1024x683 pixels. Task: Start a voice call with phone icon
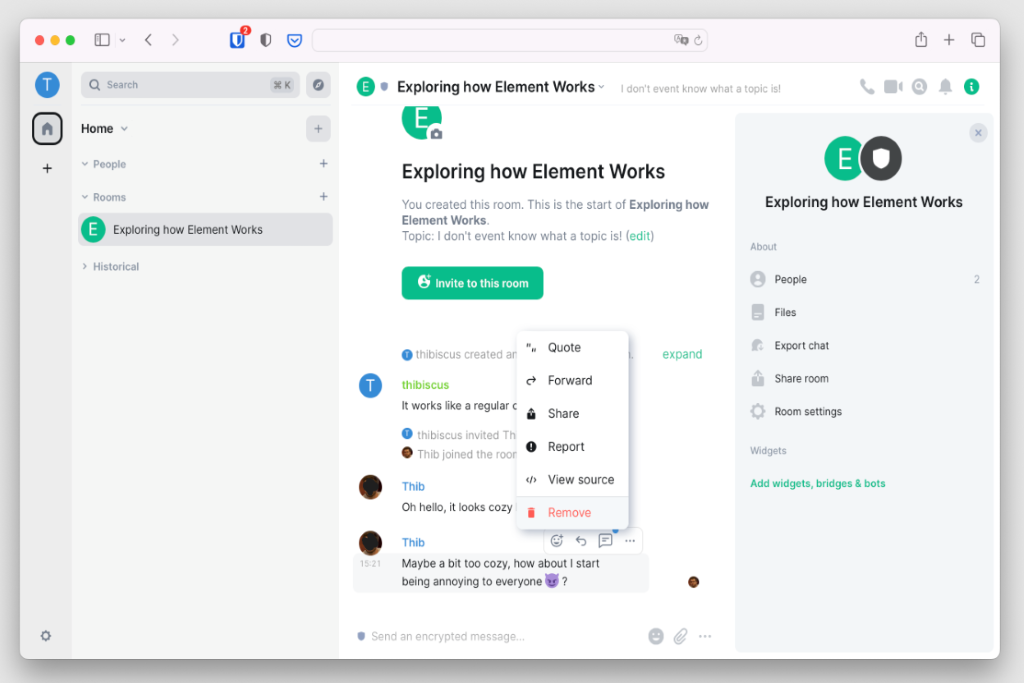[x=867, y=87]
